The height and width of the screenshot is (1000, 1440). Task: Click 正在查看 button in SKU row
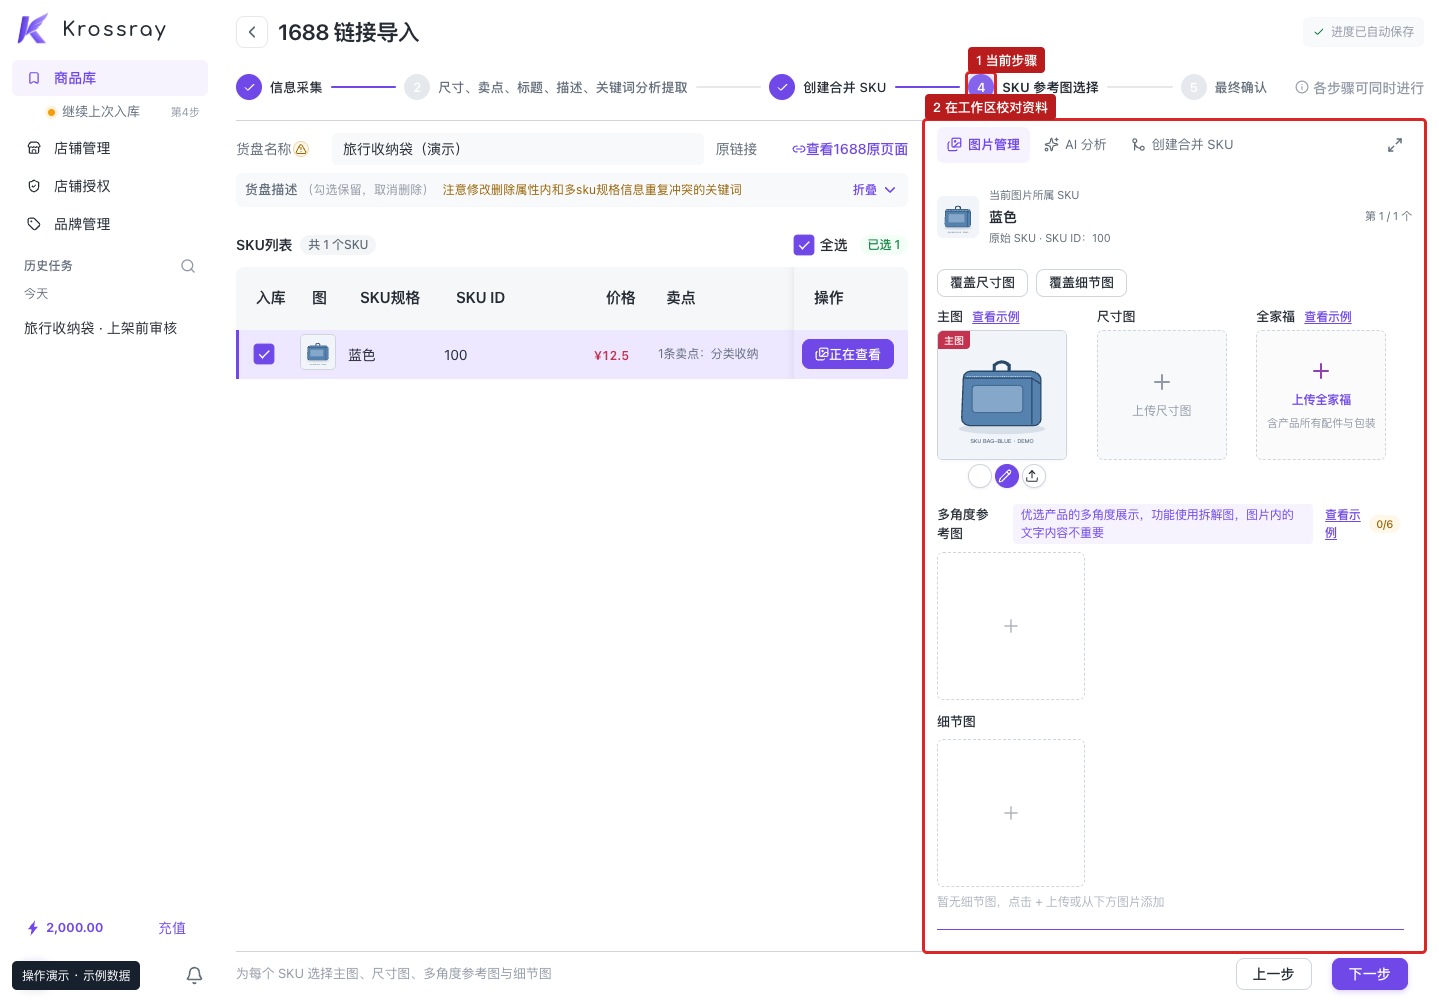[848, 354]
